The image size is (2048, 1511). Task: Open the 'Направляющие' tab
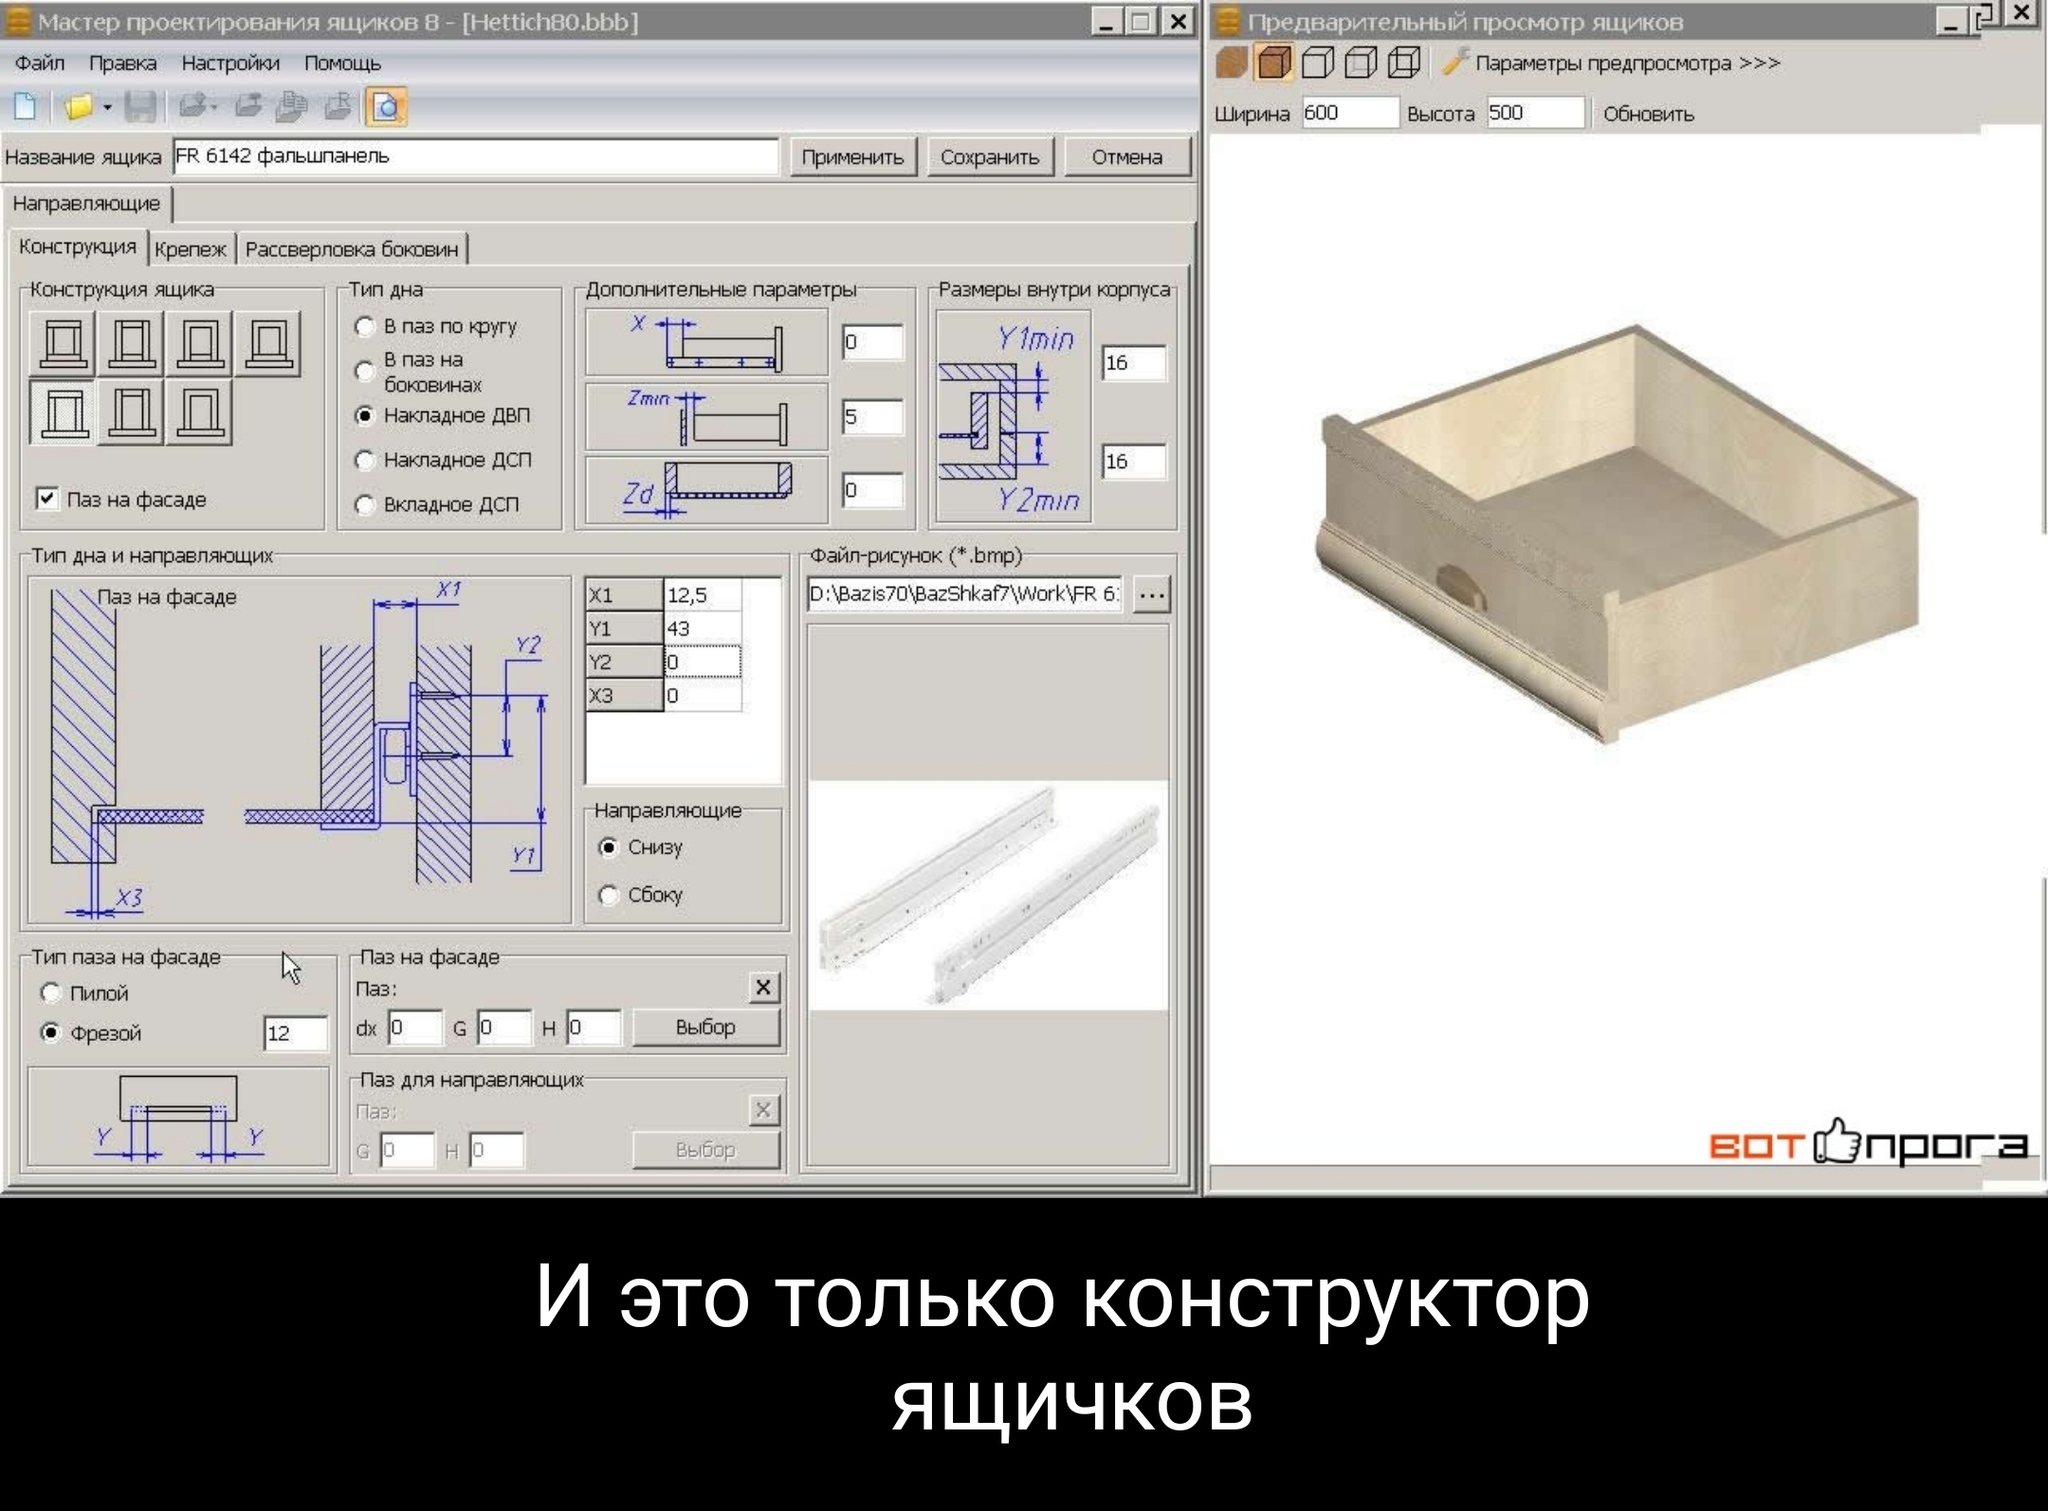coord(87,203)
